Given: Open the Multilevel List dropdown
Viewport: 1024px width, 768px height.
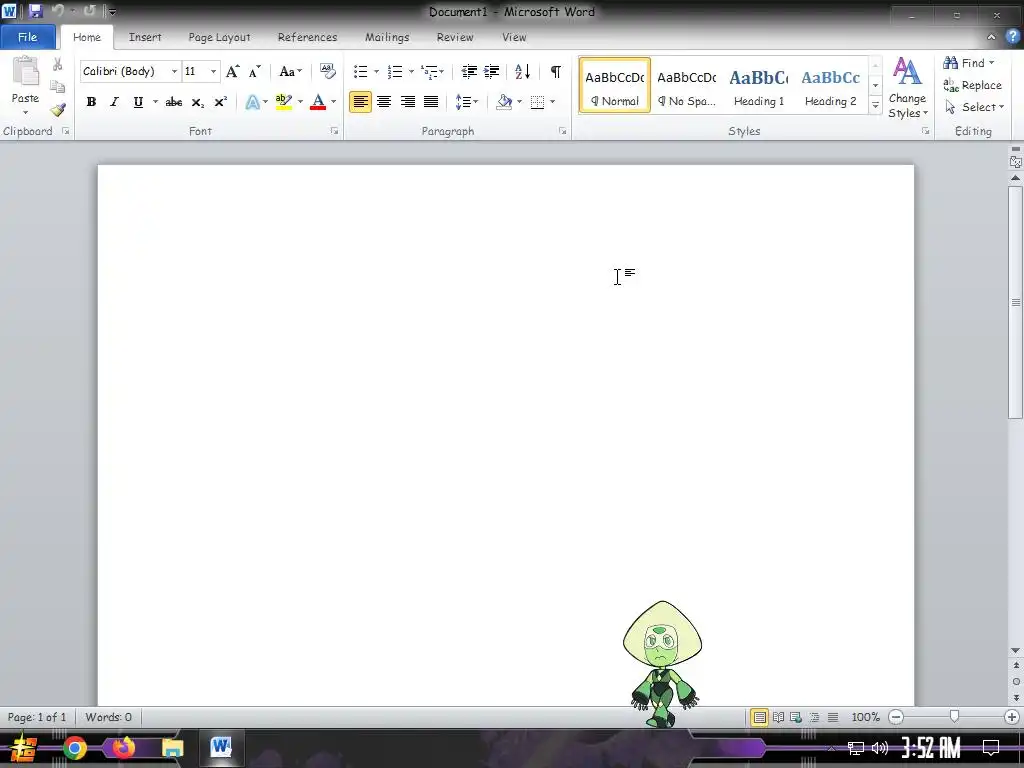Looking at the screenshot, I should point(432,71).
